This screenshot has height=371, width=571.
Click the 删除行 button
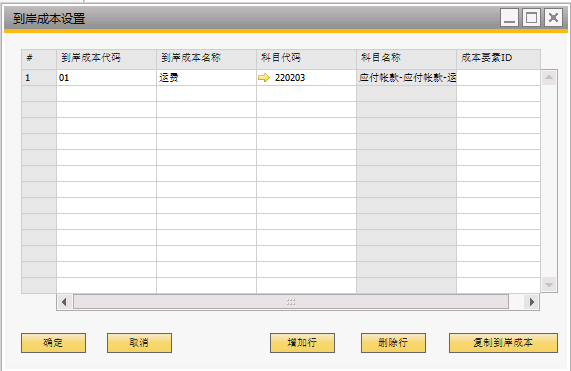[393, 343]
